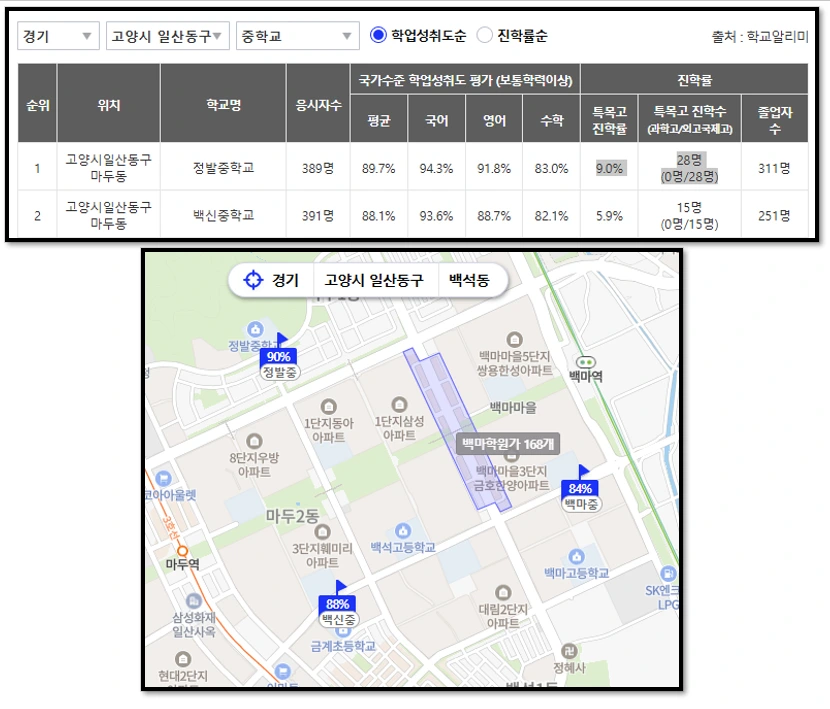Click the 8단지우방 아파트 icon
Viewport: 830px width, 709px height.
(x=255, y=441)
